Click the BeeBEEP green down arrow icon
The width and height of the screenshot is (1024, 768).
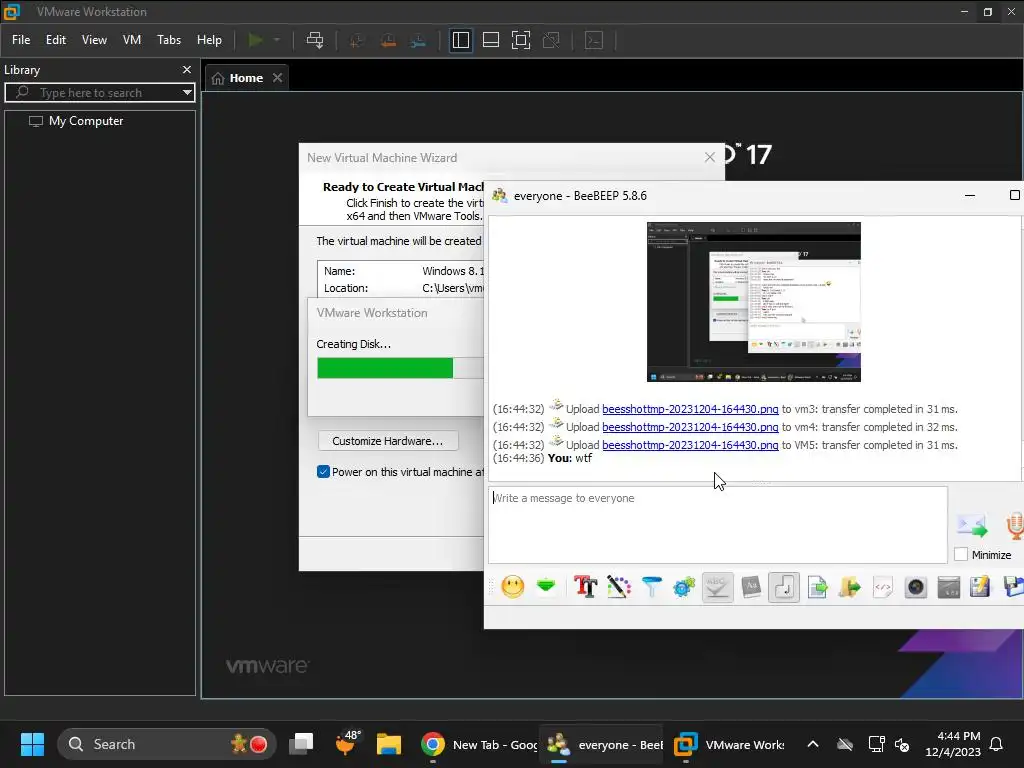pyautogui.click(x=546, y=586)
